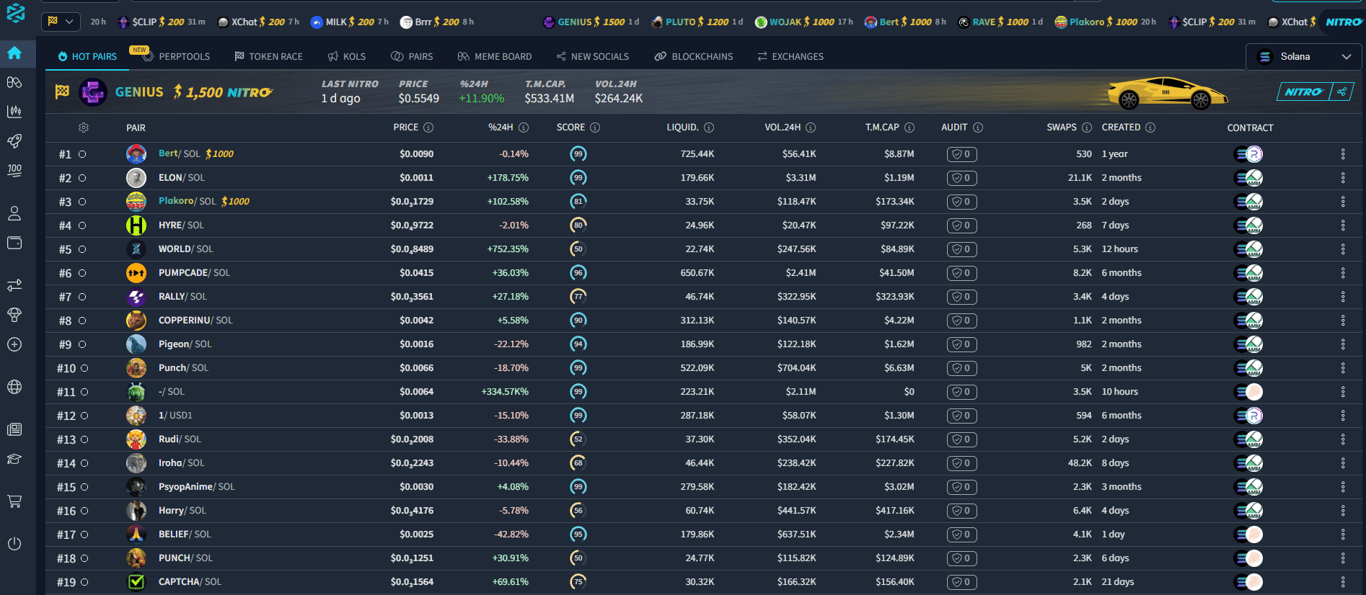1366x595 pixels.
Task: Open the COPPERINU/SOL pair
Action: click(x=195, y=321)
